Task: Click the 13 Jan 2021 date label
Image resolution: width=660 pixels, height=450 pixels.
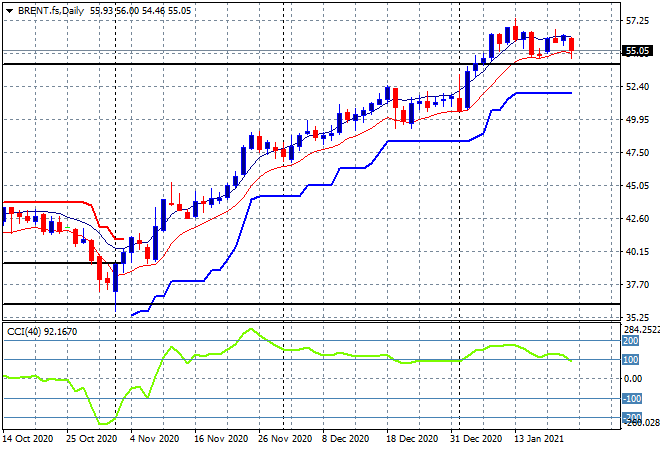Action: click(x=539, y=439)
